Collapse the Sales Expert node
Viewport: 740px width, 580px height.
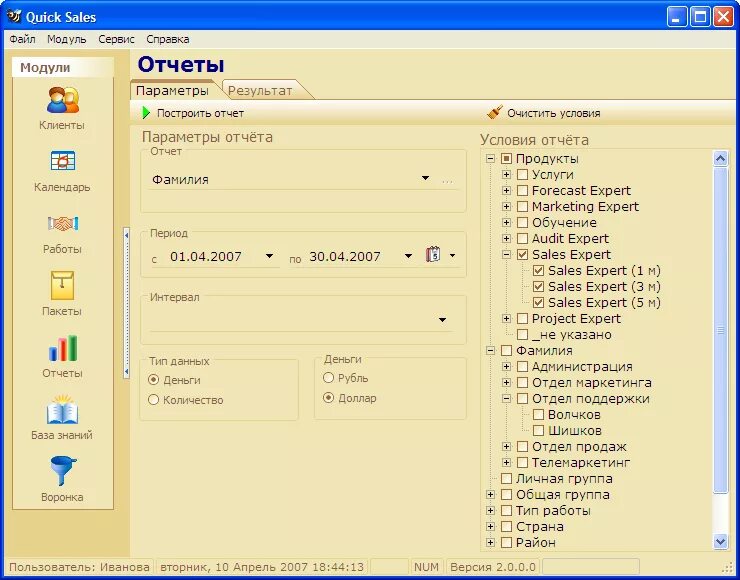point(506,254)
